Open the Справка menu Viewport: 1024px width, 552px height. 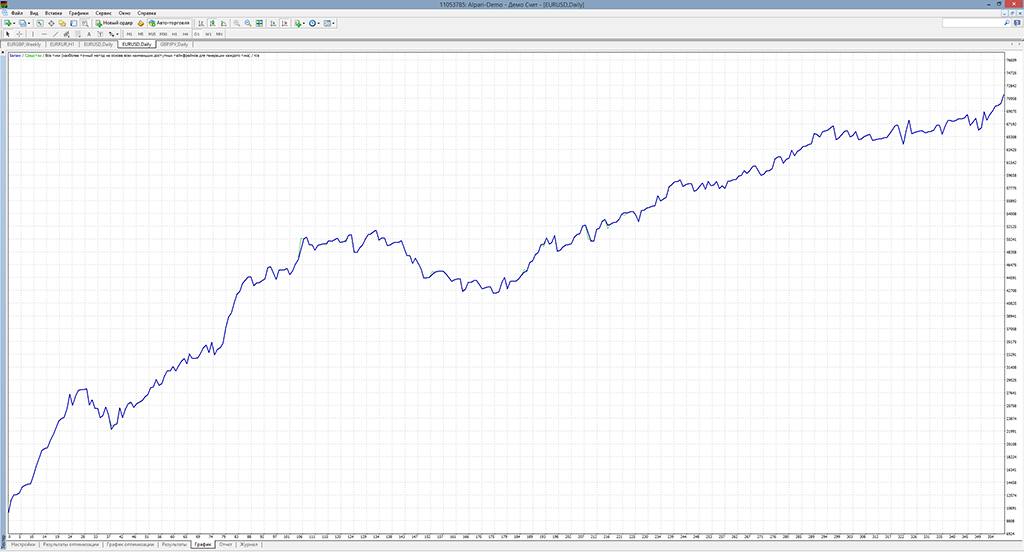pyautogui.click(x=146, y=13)
